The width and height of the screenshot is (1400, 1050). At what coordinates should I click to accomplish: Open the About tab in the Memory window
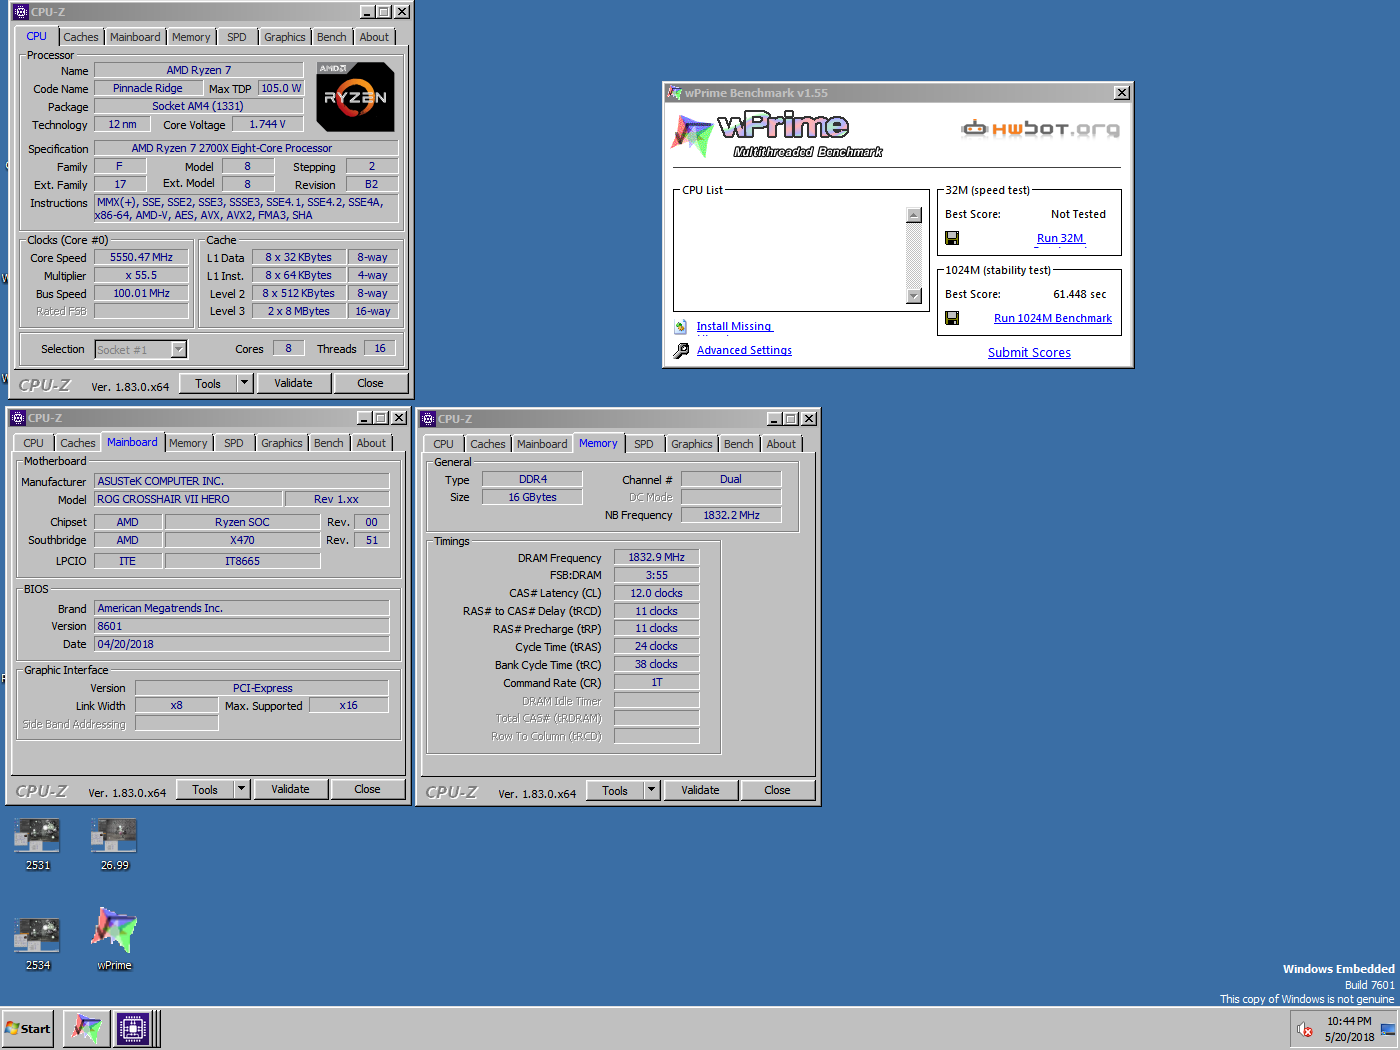(781, 444)
